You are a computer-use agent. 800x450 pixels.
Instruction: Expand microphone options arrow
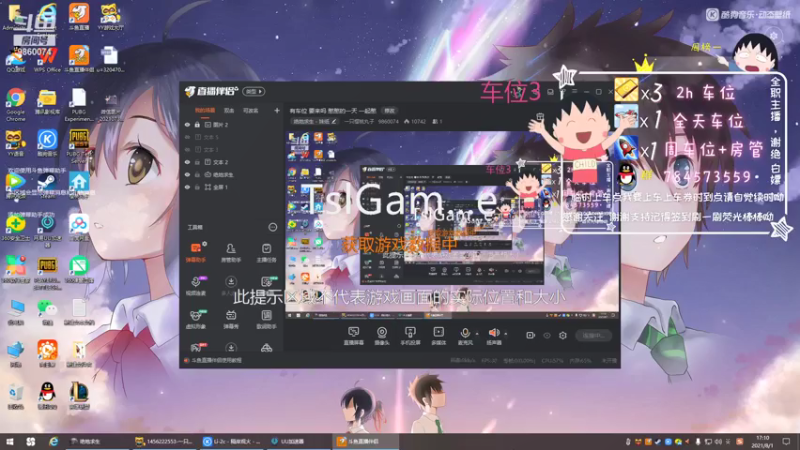(x=477, y=334)
